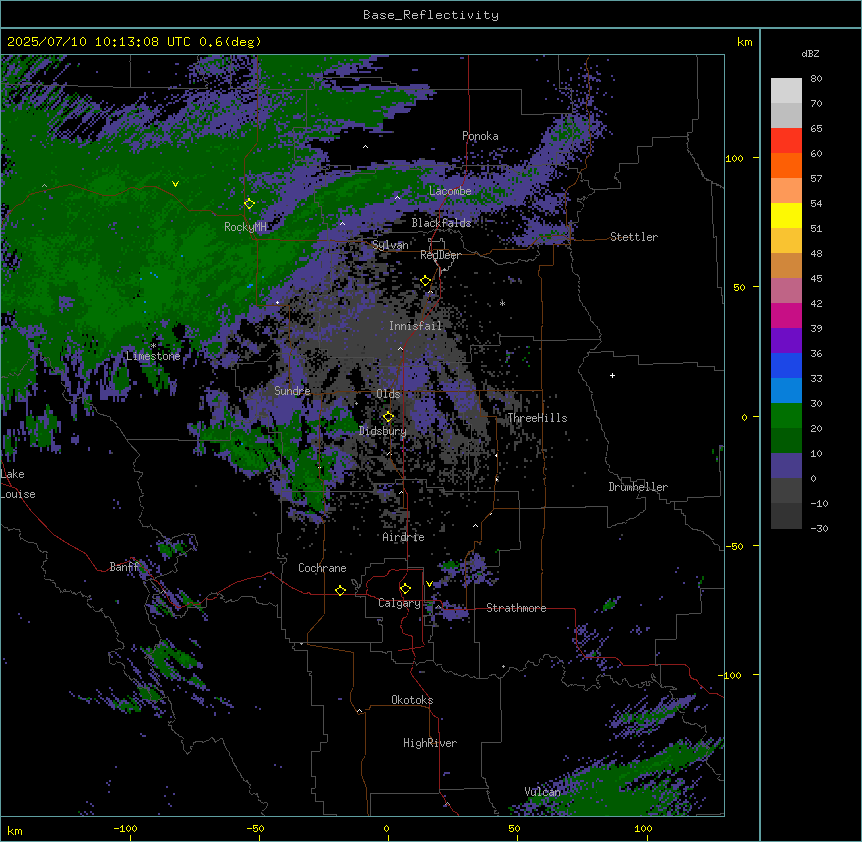This screenshot has width=862, height=842.
Task: Click the HighRiver label
Action: pyautogui.click(x=430, y=743)
